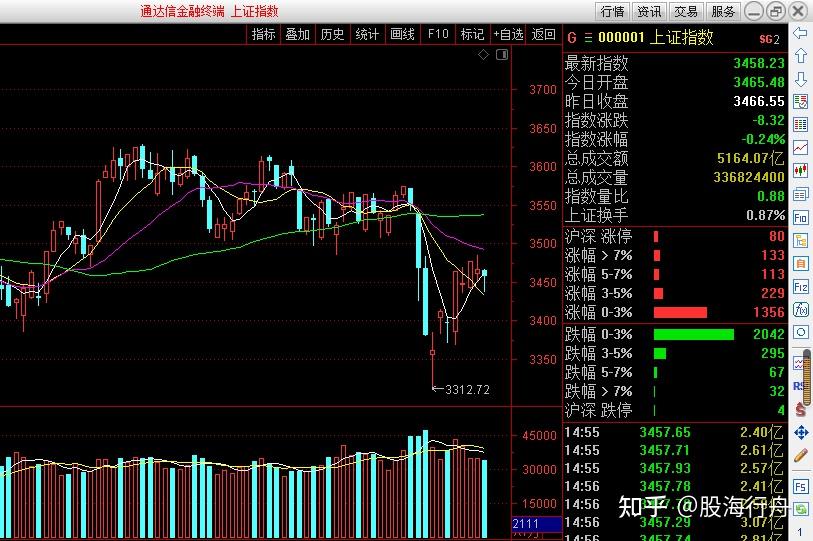
Task: Click the 2111 blue volume value box
Action: click(x=537, y=524)
